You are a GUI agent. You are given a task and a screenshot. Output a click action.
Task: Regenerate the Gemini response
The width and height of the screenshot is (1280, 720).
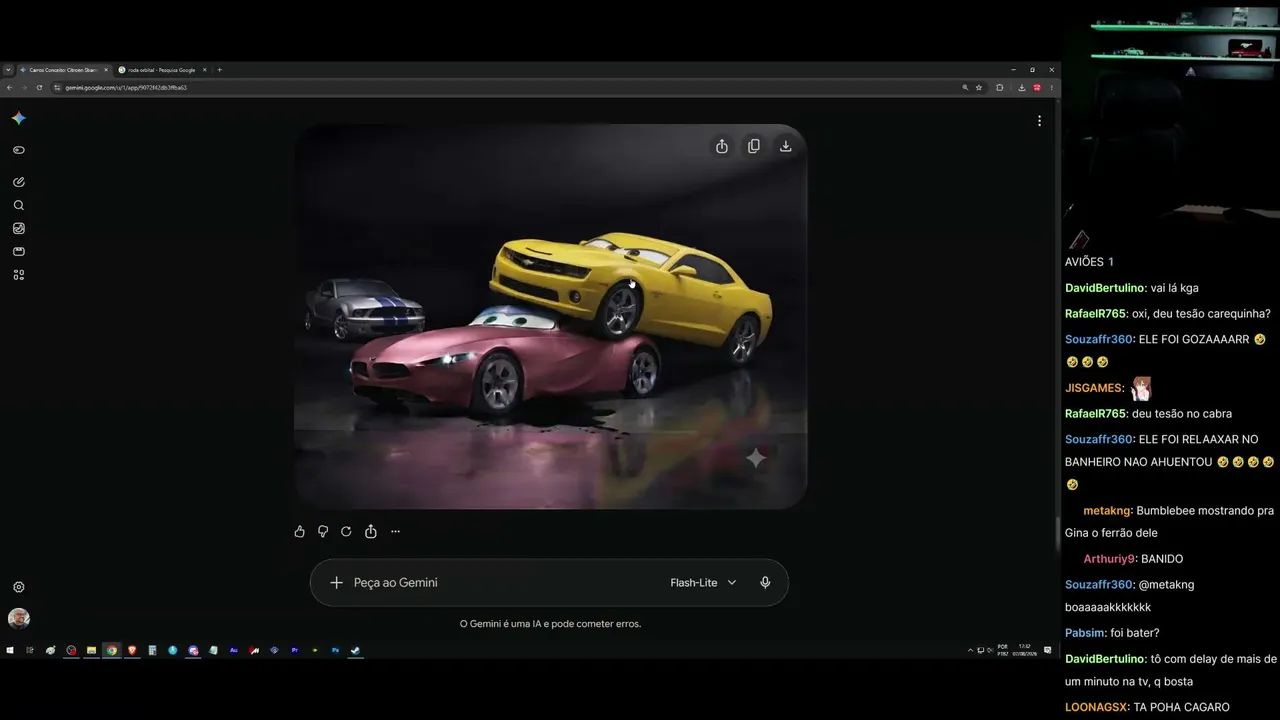pyautogui.click(x=346, y=531)
